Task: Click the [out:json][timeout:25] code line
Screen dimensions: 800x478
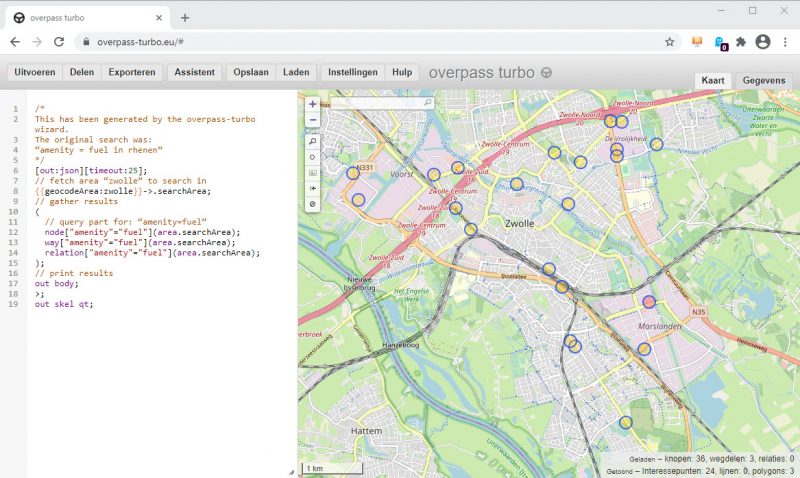Action: click(x=91, y=170)
